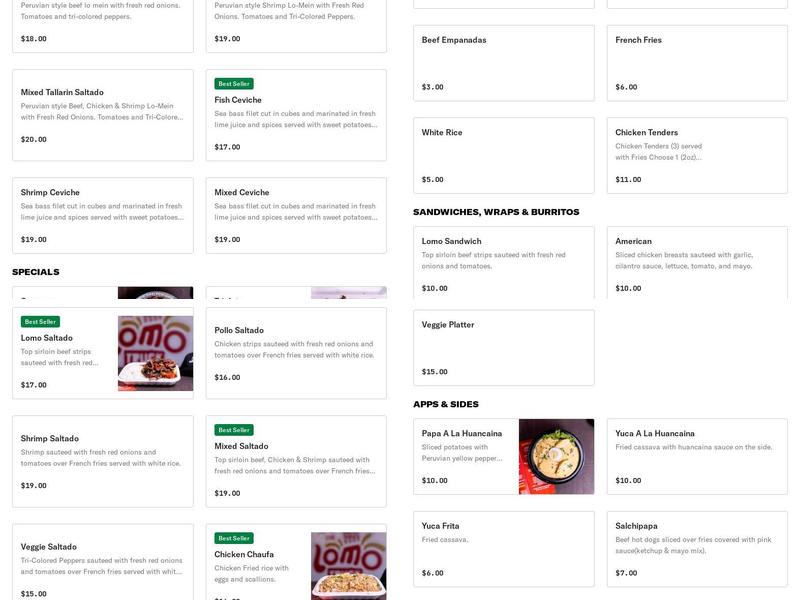Choose the Mixed Ceviche card

295,215
